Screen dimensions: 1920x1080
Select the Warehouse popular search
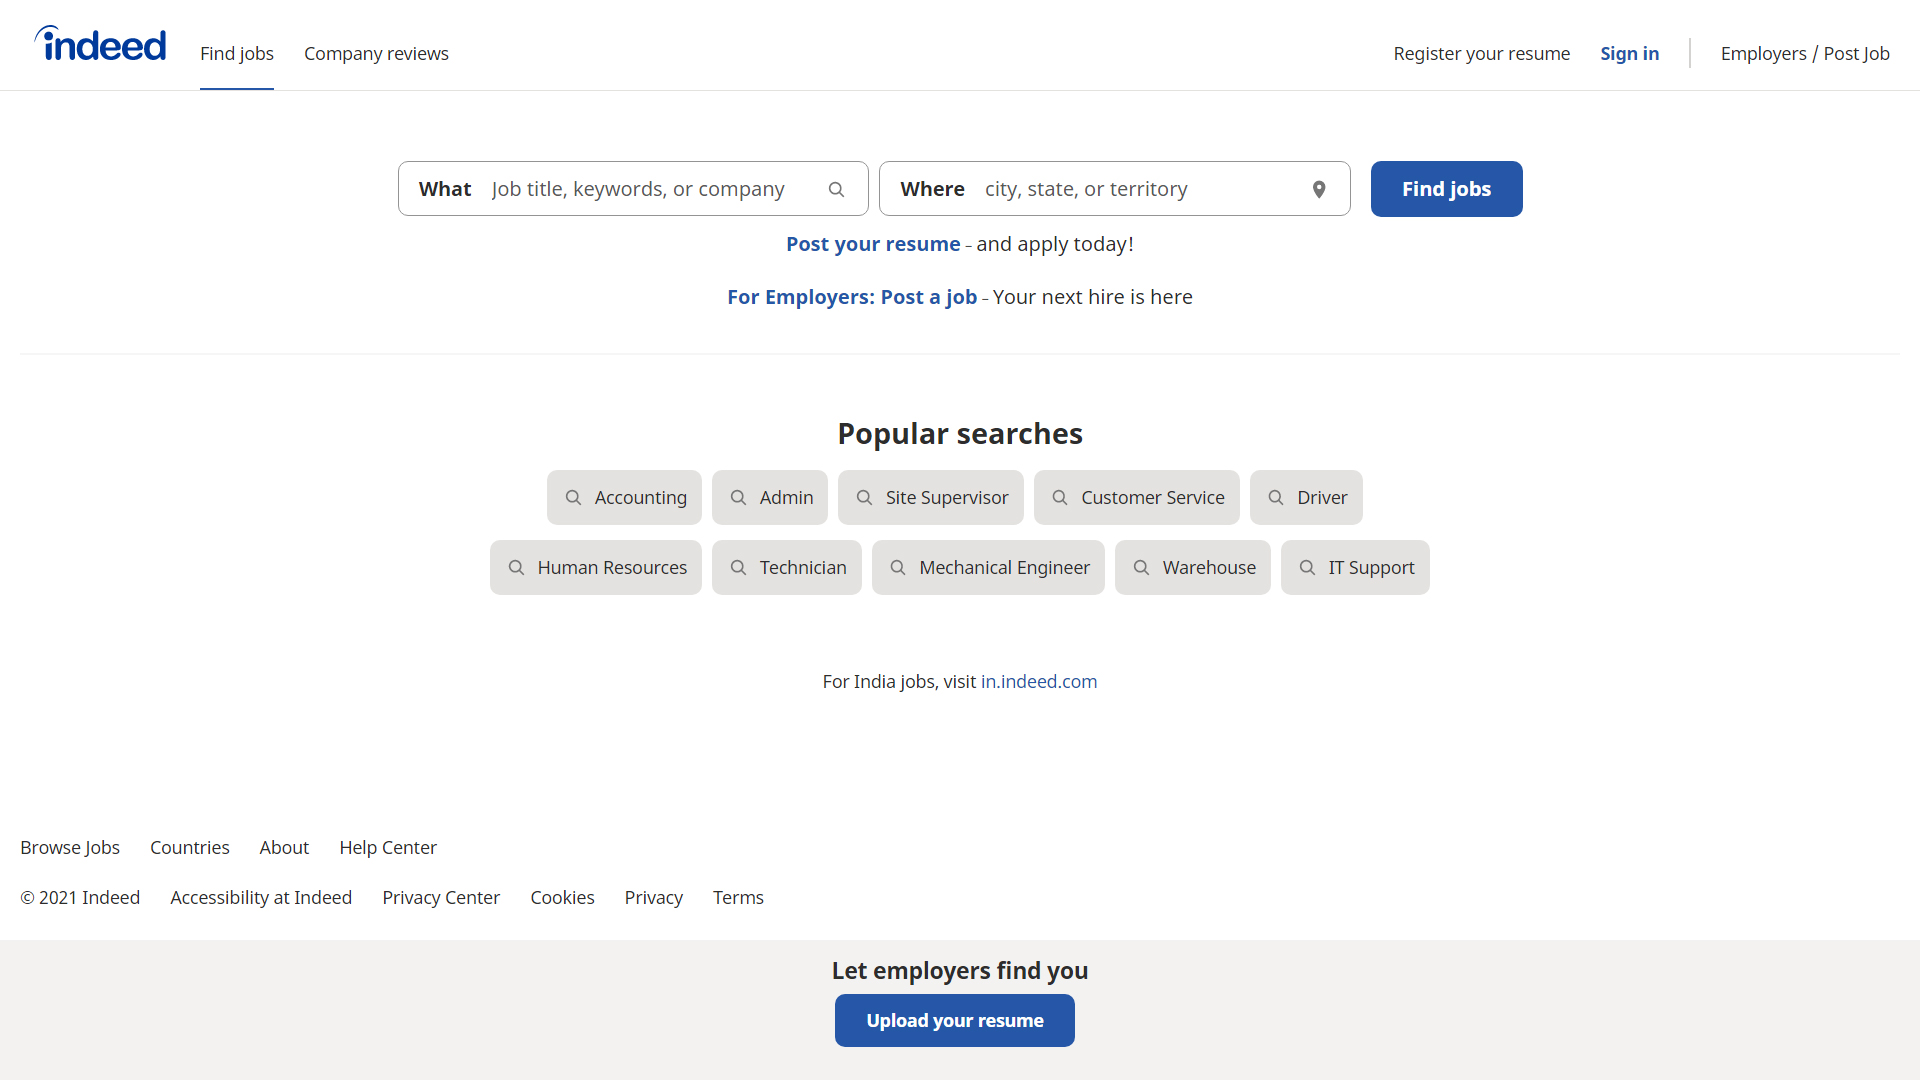tap(1192, 567)
